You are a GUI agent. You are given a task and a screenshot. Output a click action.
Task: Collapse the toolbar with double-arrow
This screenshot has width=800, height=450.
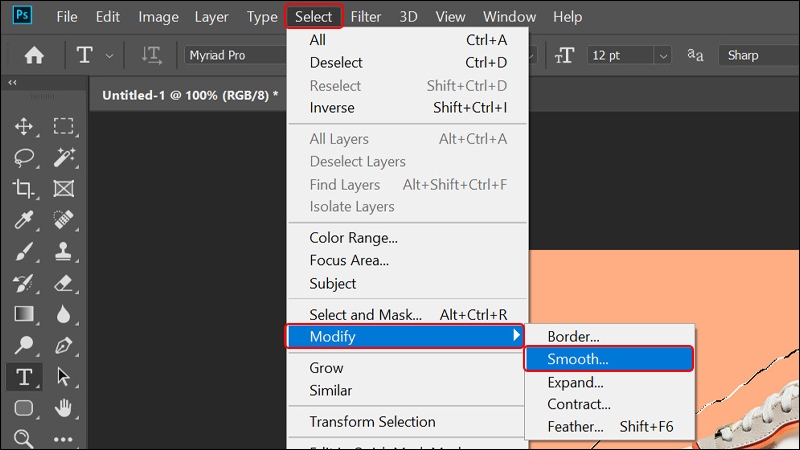(x=12, y=82)
